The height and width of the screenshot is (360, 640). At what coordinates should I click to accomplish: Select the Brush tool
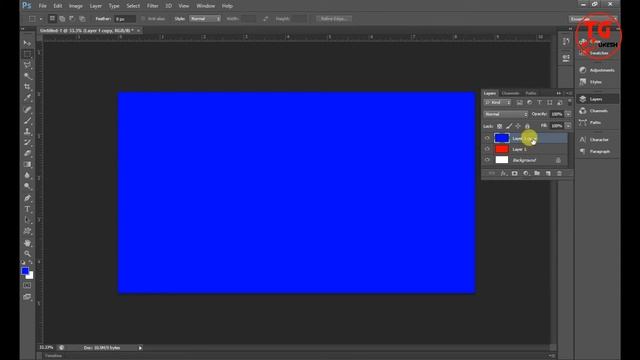click(27, 120)
